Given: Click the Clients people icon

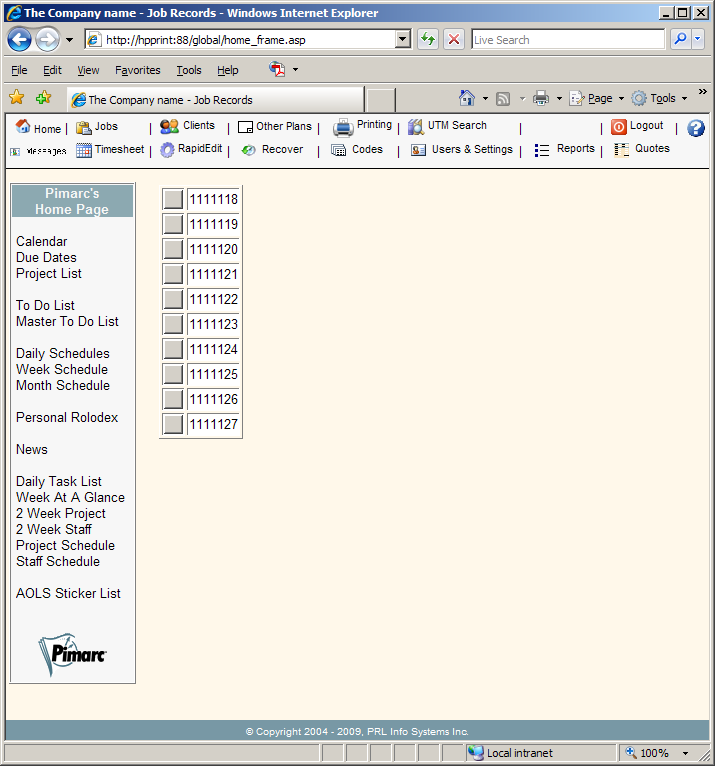Looking at the screenshot, I should (169, 127).
